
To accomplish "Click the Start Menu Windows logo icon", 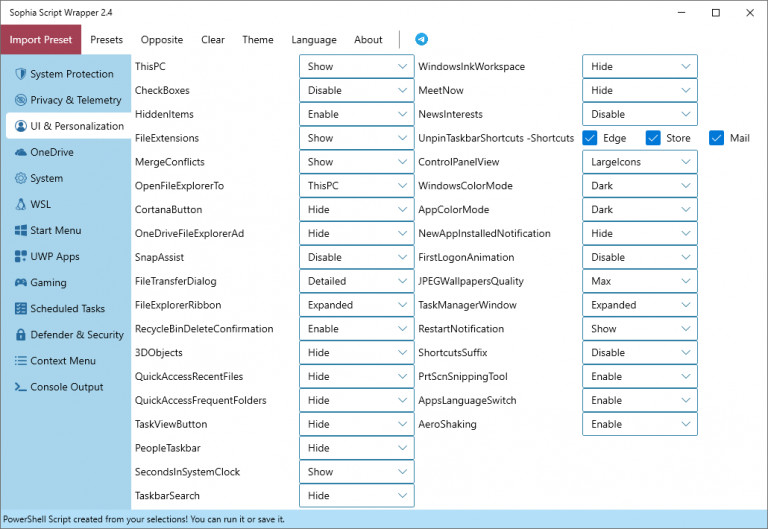I will pos(21,230).
